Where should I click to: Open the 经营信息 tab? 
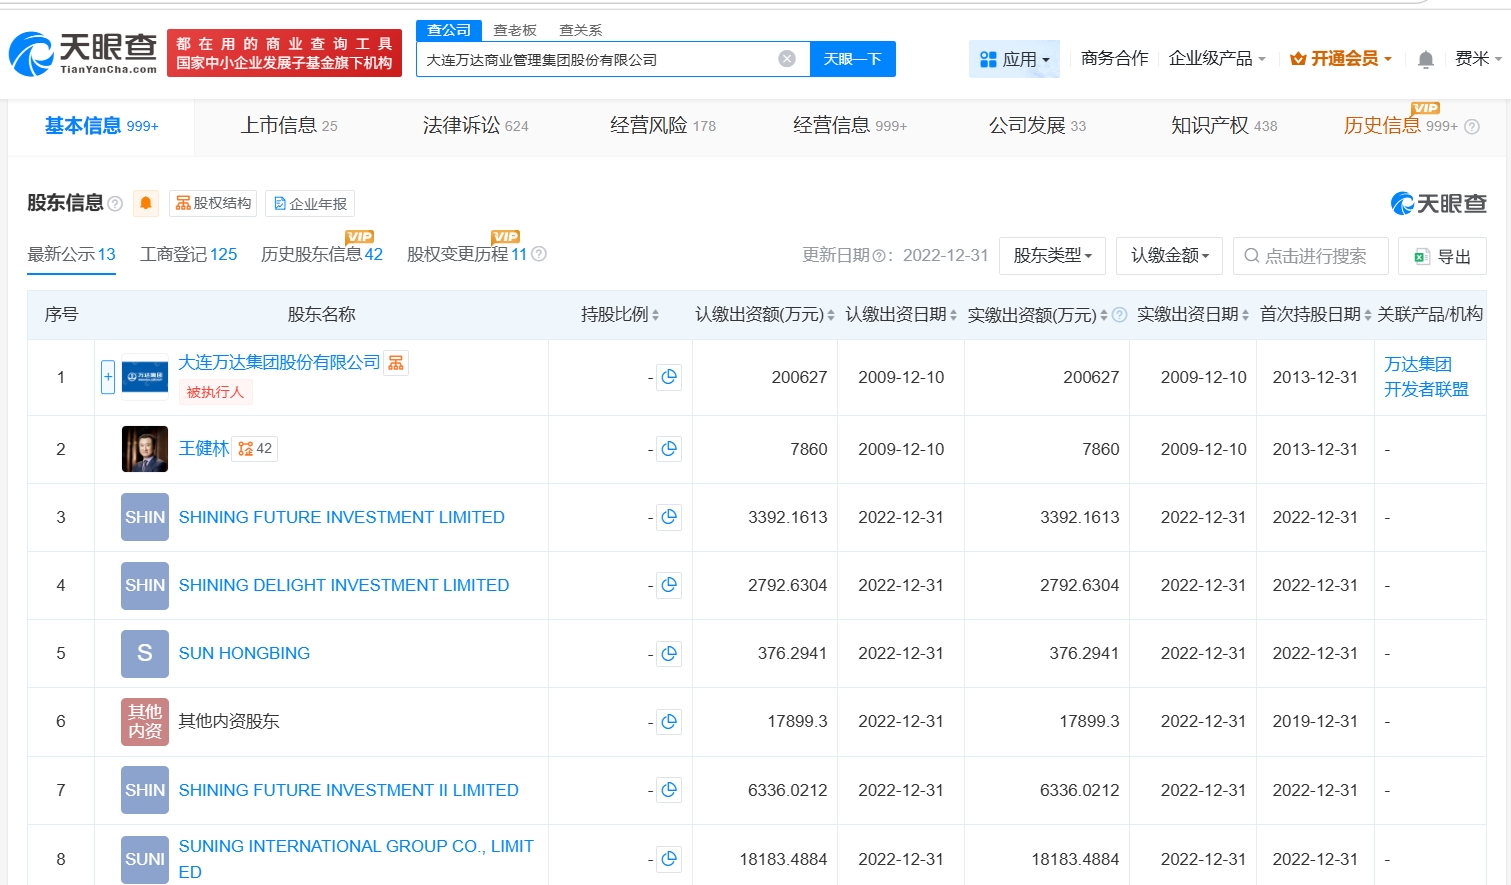(849, 126)
